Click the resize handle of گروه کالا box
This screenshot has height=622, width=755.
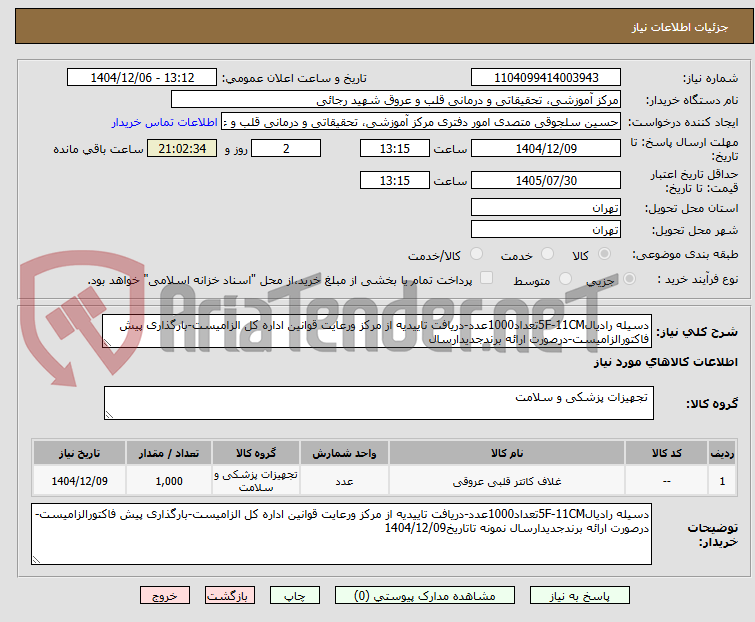click(x=109, y=415)
